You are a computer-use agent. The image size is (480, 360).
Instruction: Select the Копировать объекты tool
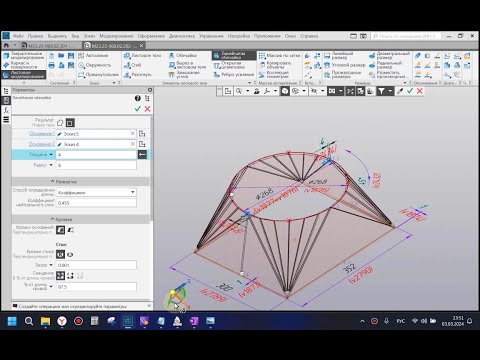[275, 65]
